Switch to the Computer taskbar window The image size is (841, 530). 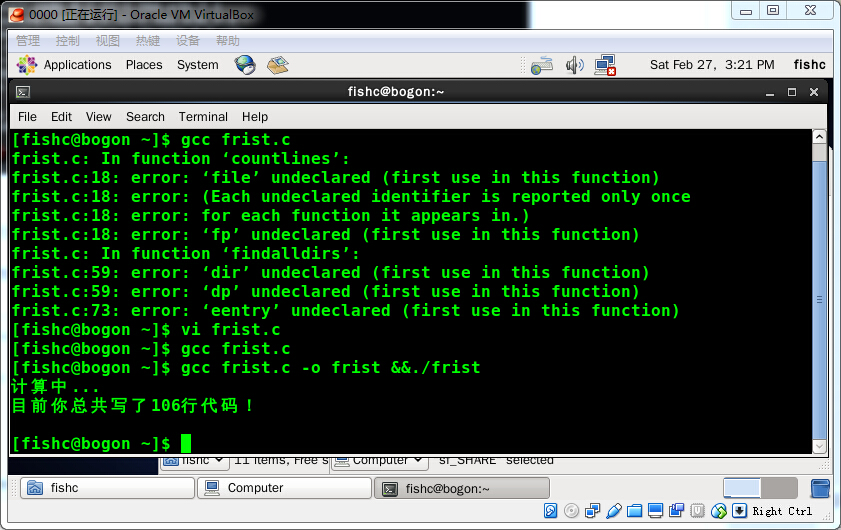(x=284, y=488)
